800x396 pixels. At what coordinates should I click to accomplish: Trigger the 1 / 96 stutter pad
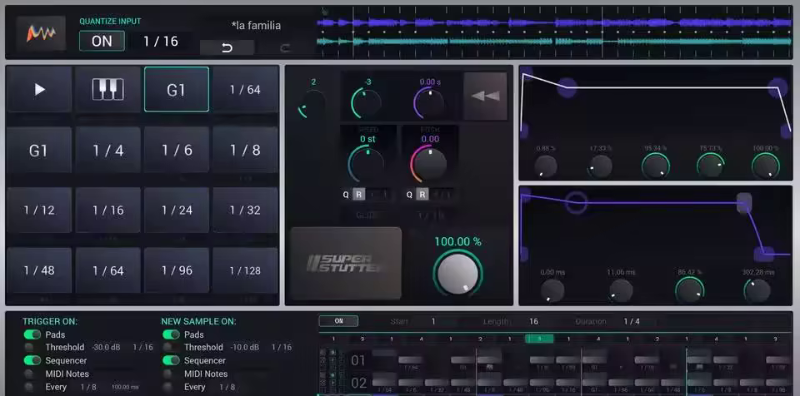(x=176, y=270)
